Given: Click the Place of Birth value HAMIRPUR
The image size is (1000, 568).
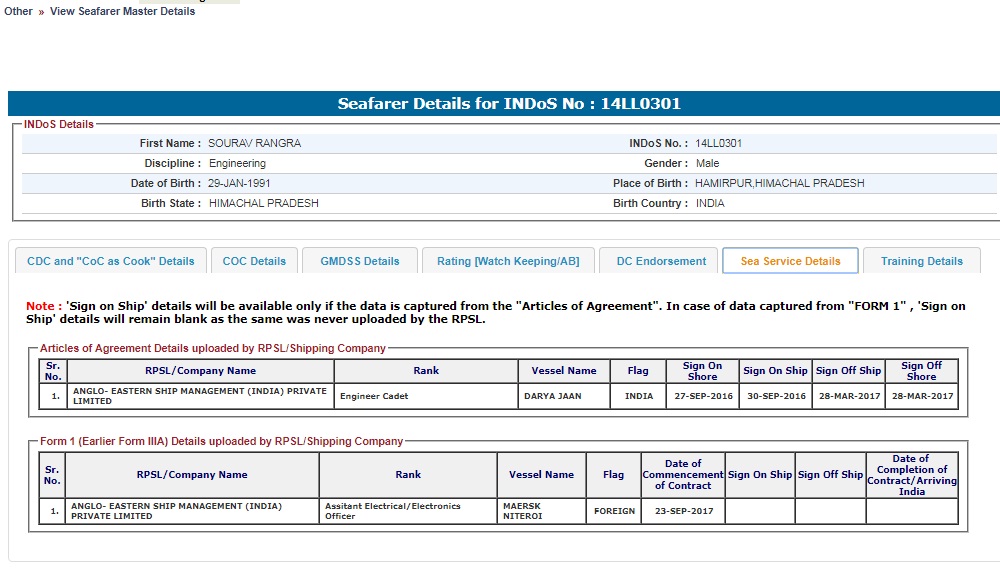Looking at the screenshot, I should (x=779, y=183).
